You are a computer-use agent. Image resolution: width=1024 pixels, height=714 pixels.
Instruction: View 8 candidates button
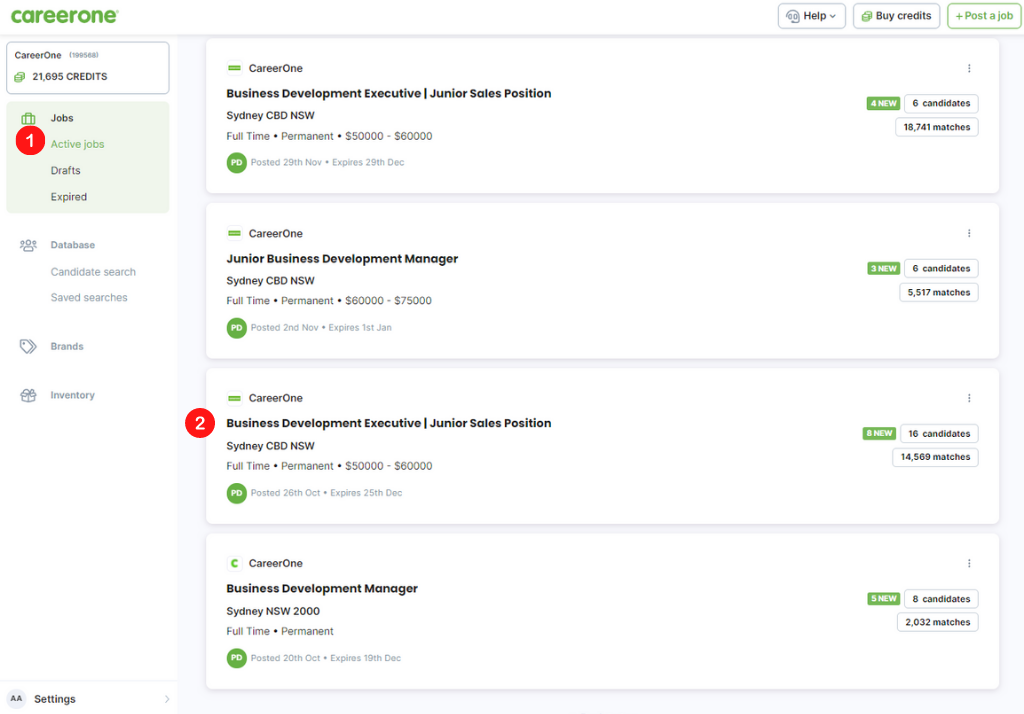(941, 599)
